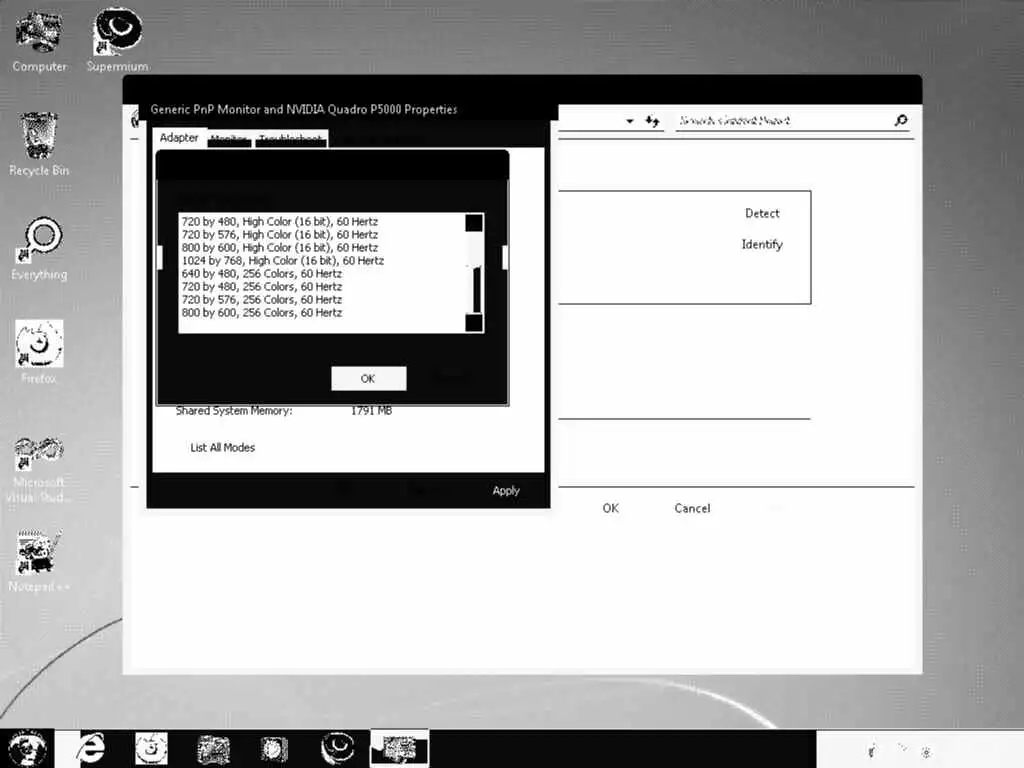This screenshot has width=1024, height=768.
Task: Launch the Firefox desktop shortcut
Action: [39, 352]
